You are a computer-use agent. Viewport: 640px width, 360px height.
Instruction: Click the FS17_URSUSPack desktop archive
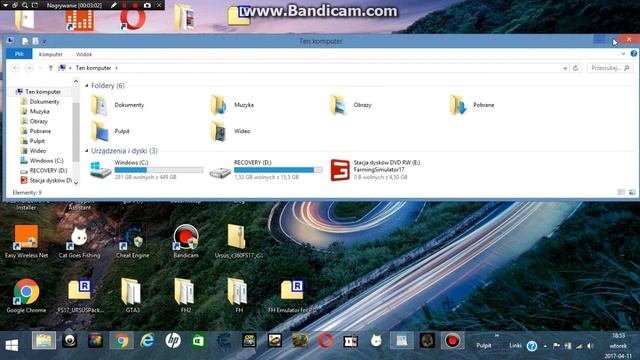(x=80, y=296)
